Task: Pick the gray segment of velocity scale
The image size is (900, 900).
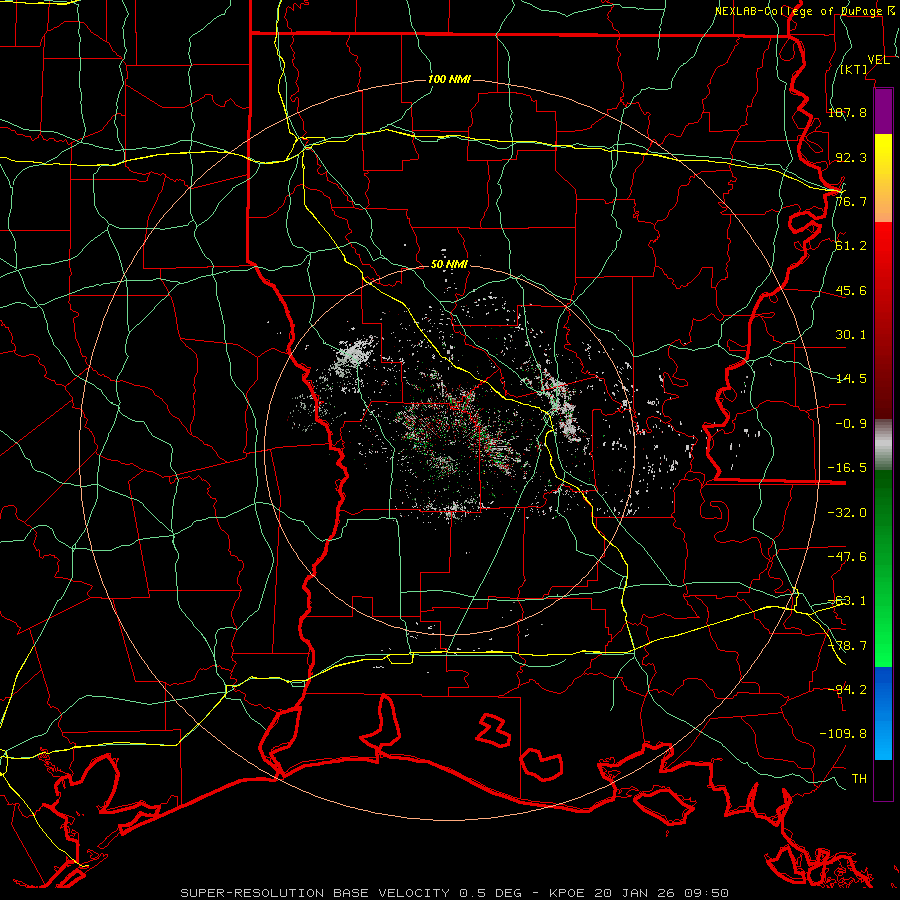Action: pos(883,445)
